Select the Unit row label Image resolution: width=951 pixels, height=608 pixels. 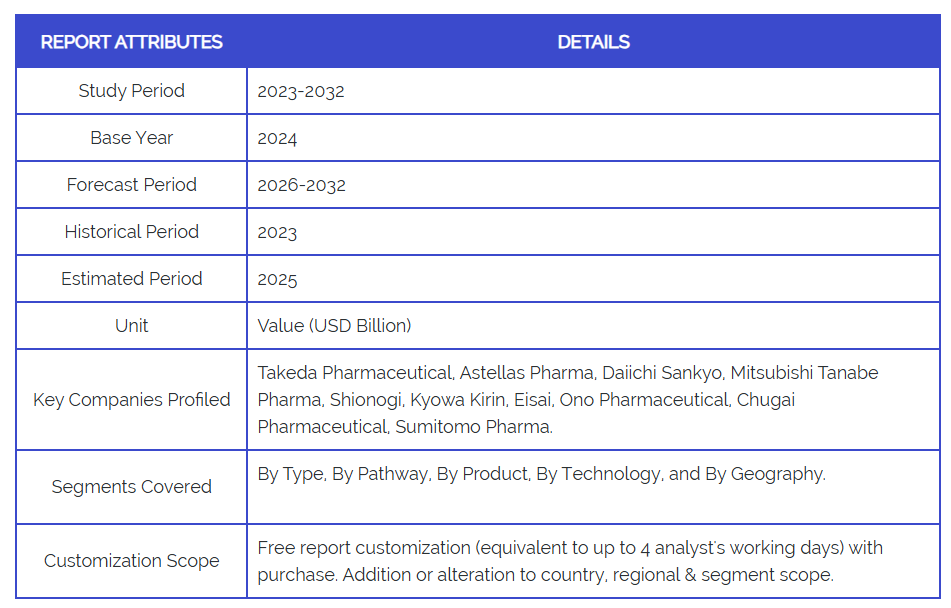(131, 326)
